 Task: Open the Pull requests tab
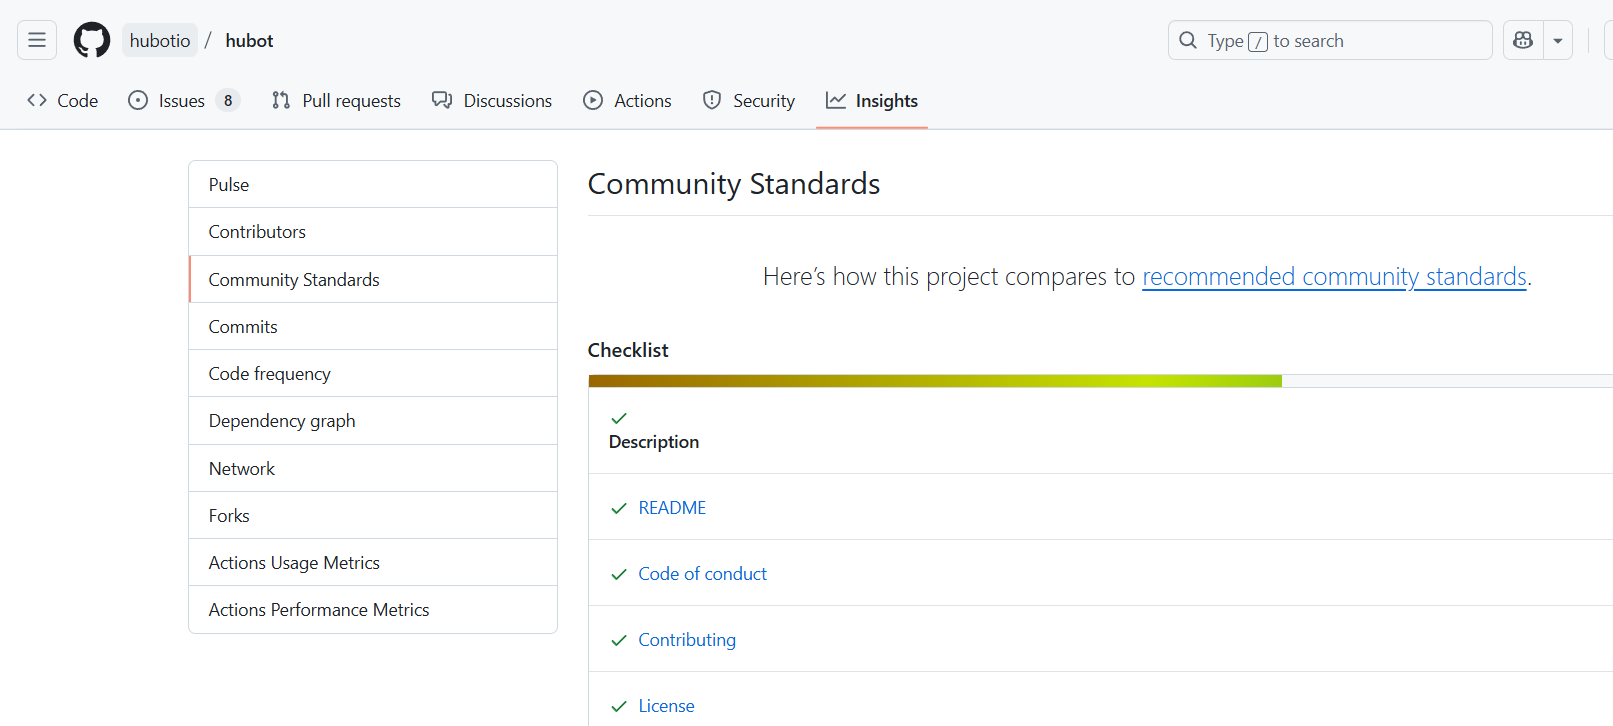point(336,100)
